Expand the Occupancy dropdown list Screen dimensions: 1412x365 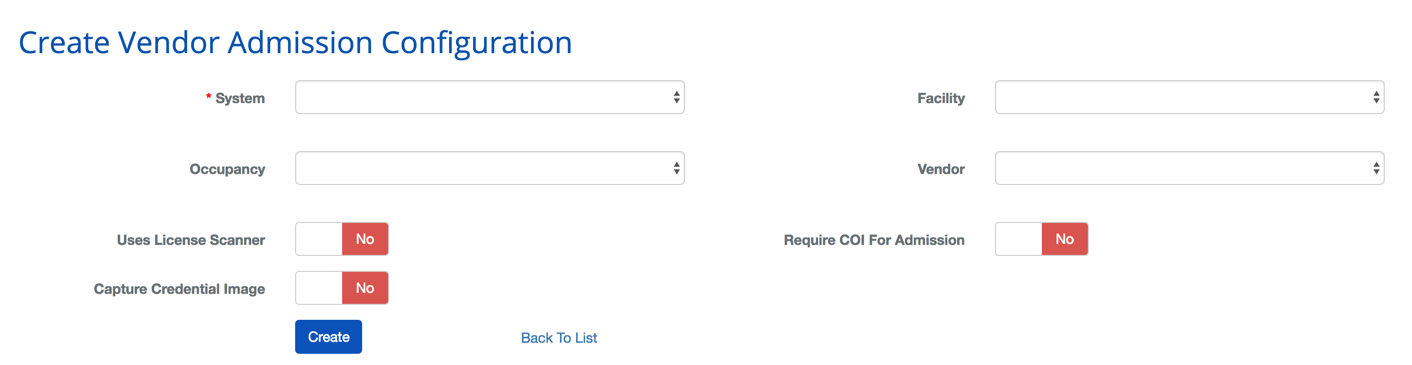click(x=490, y=169)
